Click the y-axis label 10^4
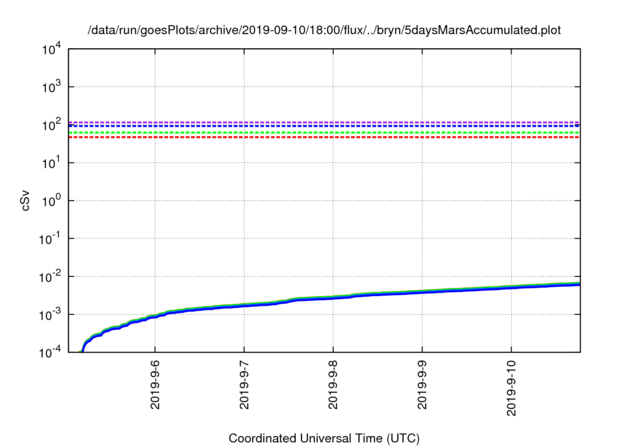The height and width of the screenshot is (448, 640). click(52, 49)
